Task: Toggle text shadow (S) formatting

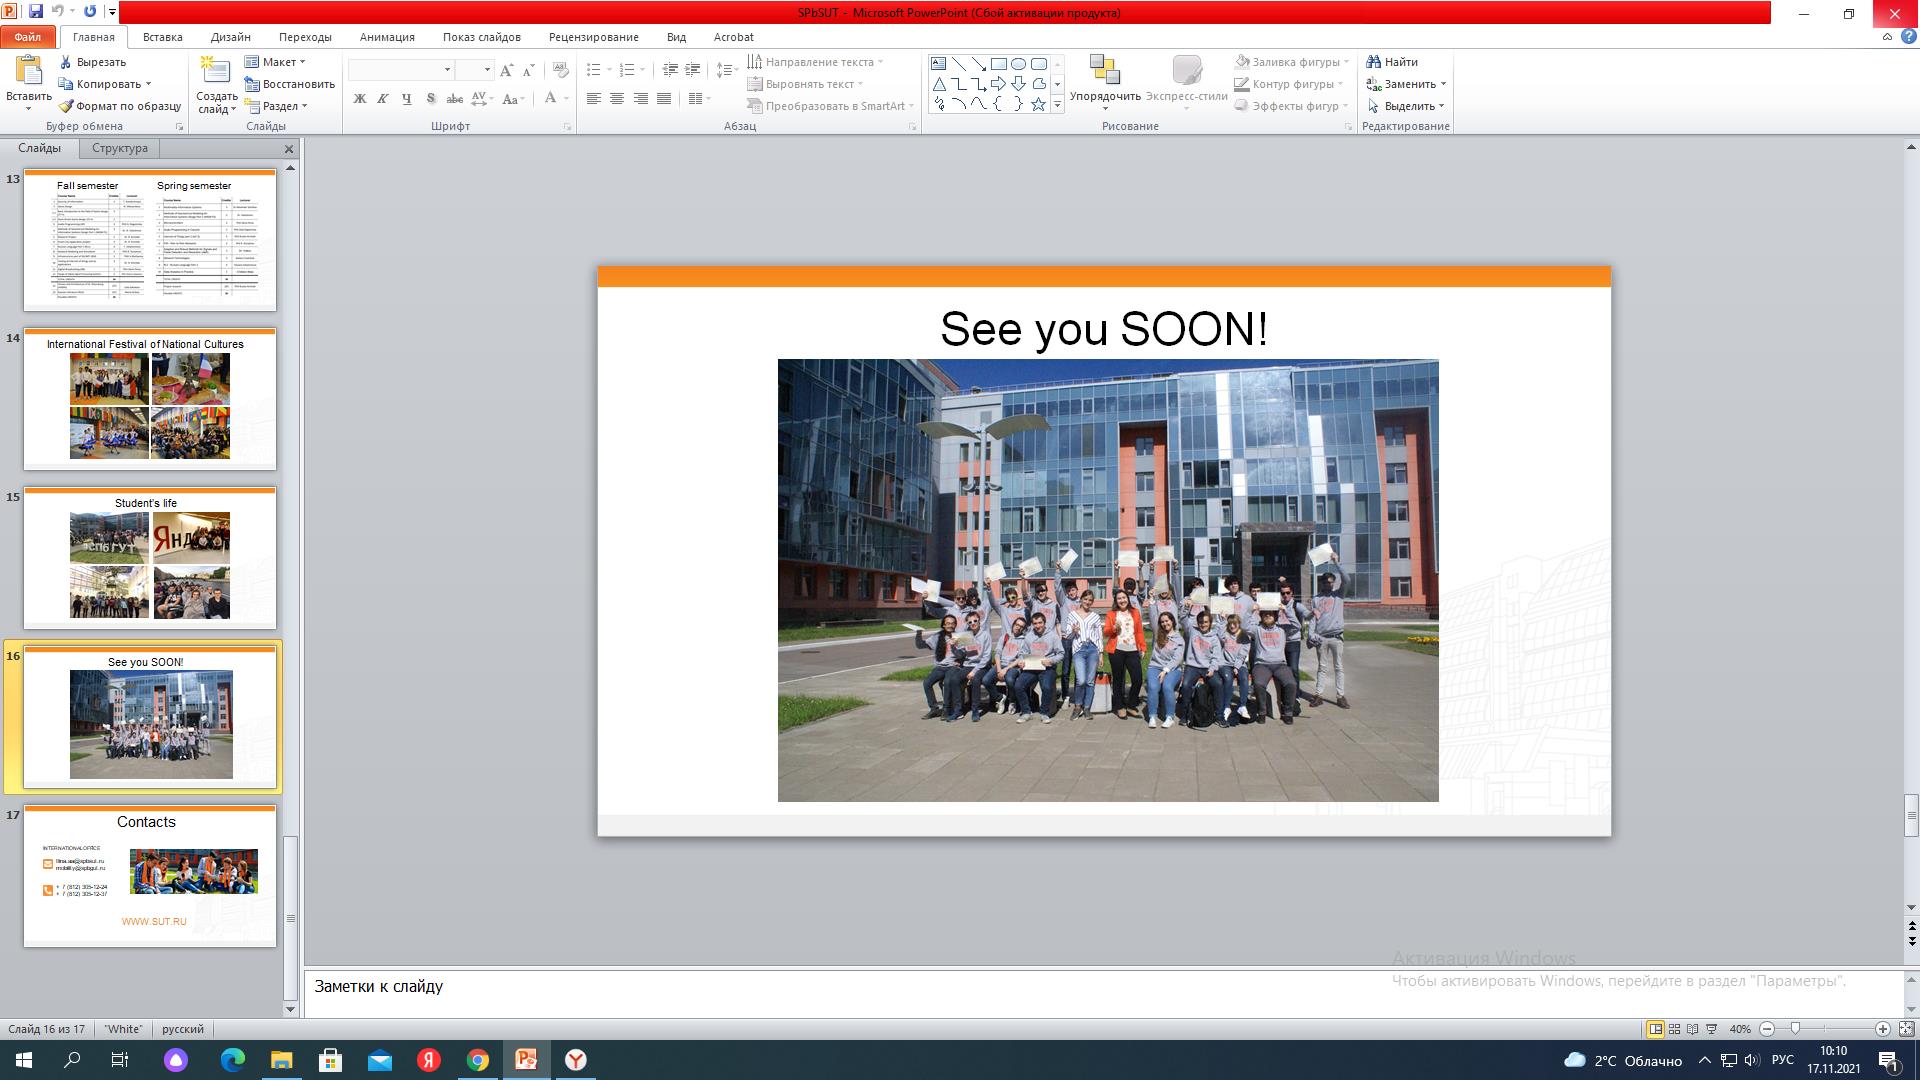Action: pyautogui.click(x=431, y=99)
